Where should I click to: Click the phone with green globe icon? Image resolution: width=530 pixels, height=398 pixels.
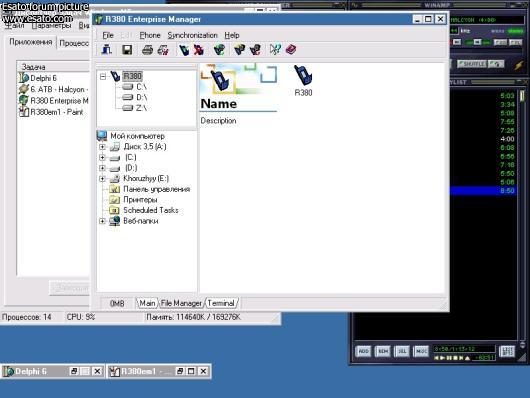[x=219, y=50]
